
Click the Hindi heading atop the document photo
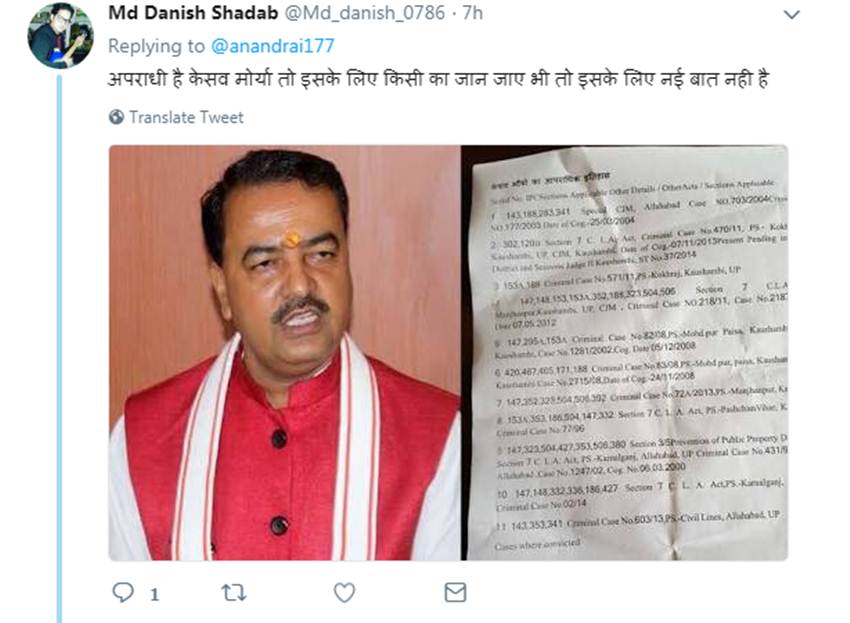click(x=551, y=181)
